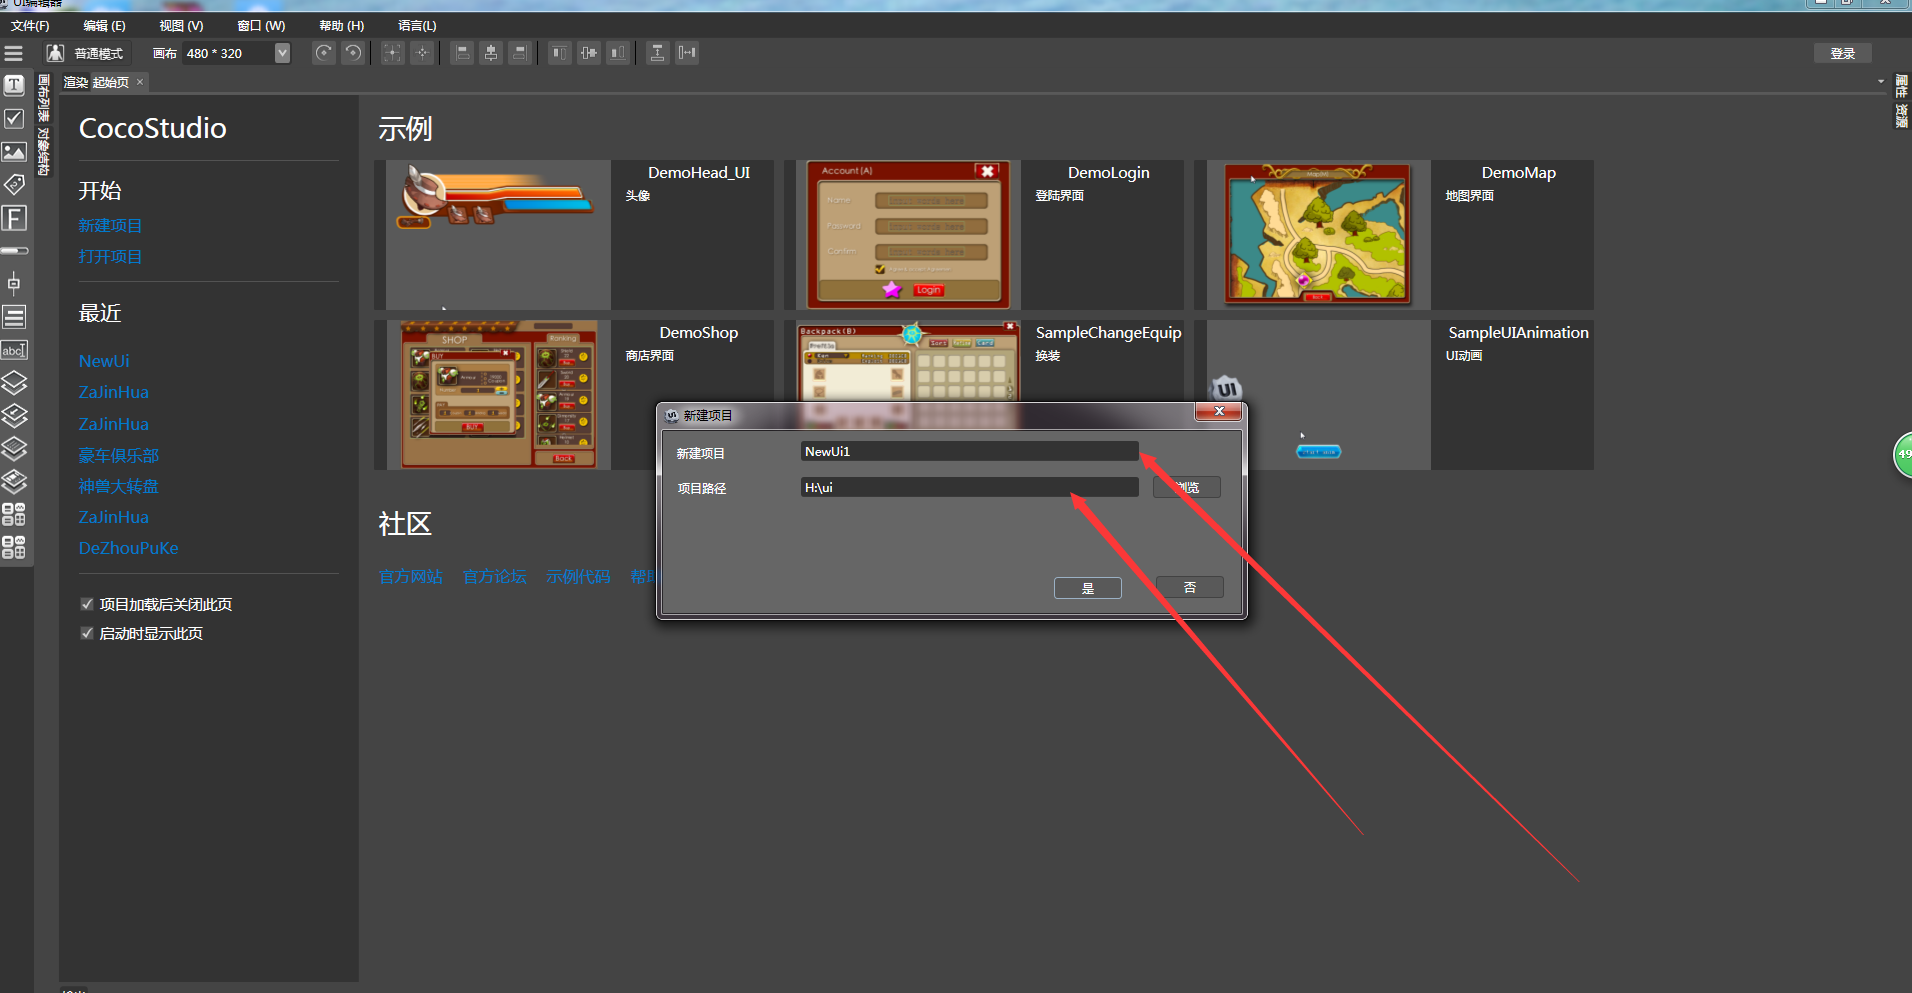Click the 浏览 browse button in dialog
1912x993 pixels.
(x=1187, y=488)
